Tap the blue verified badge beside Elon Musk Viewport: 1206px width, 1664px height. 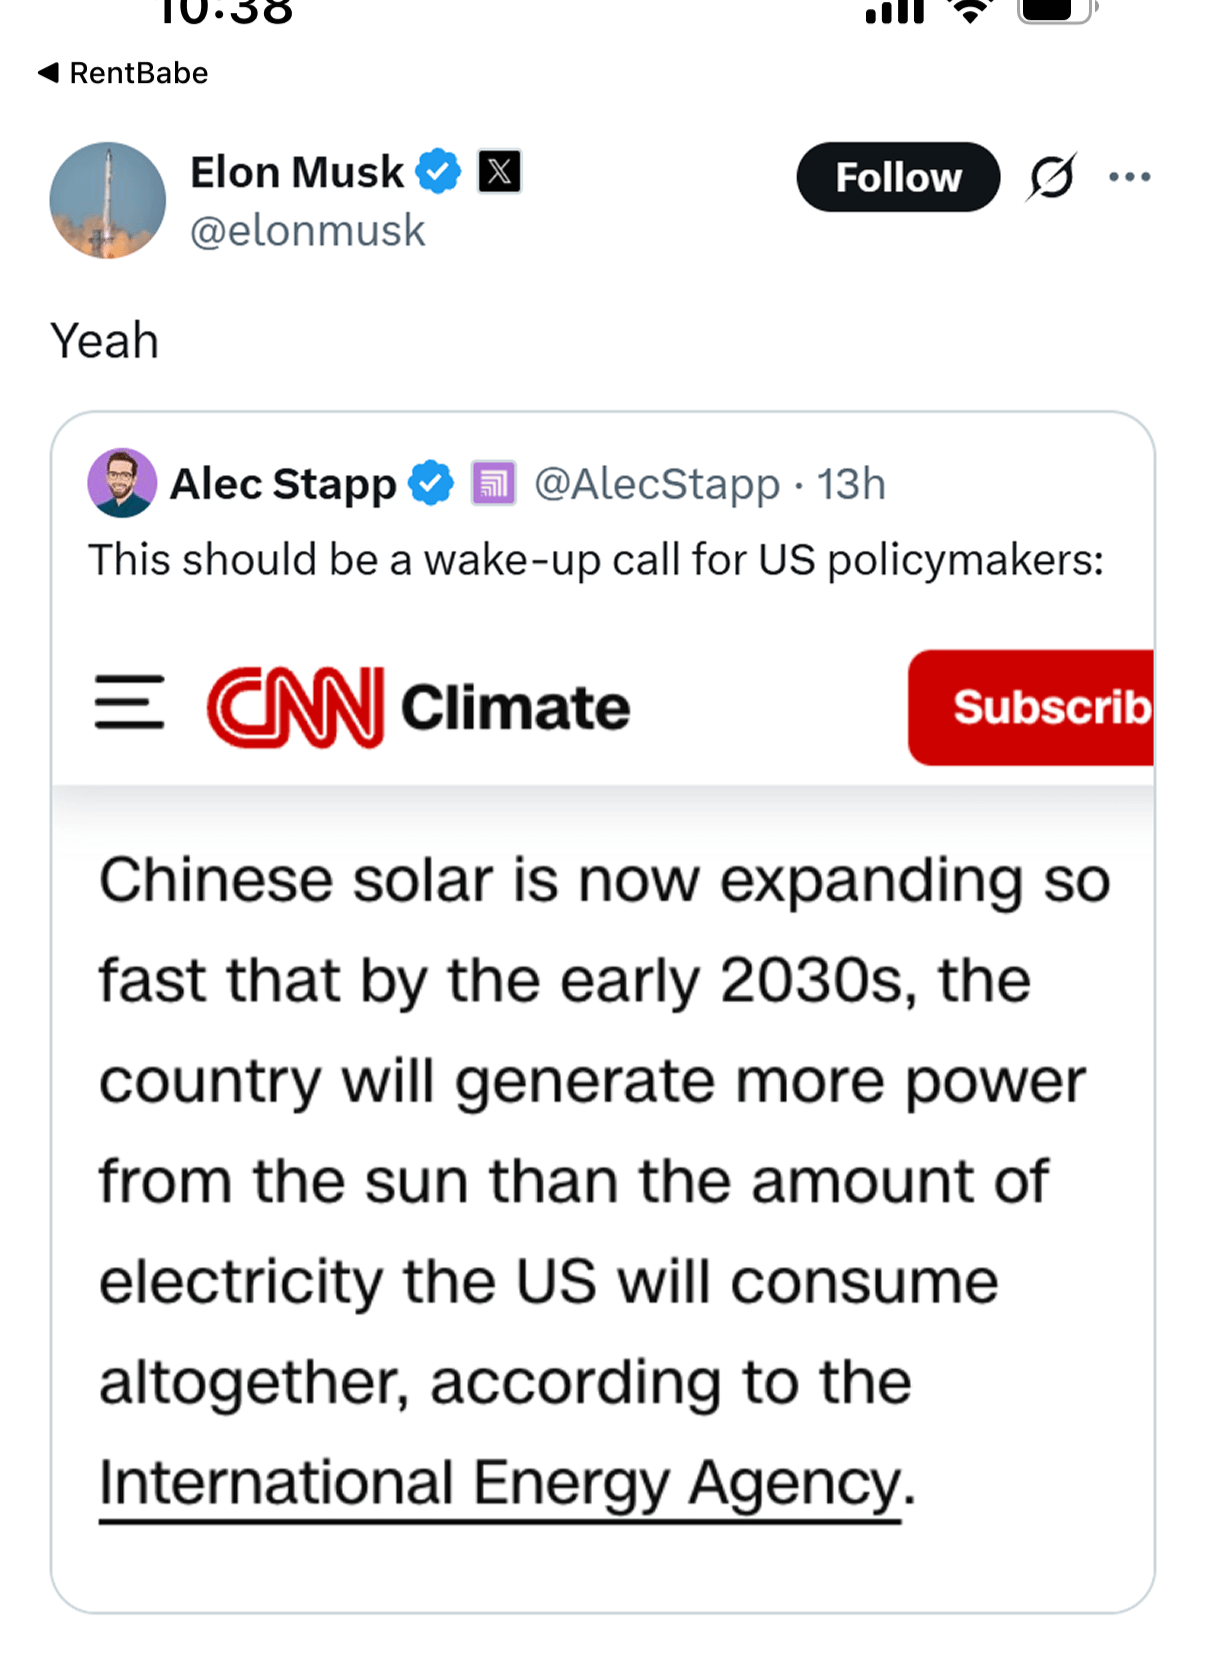coord(438,171)
